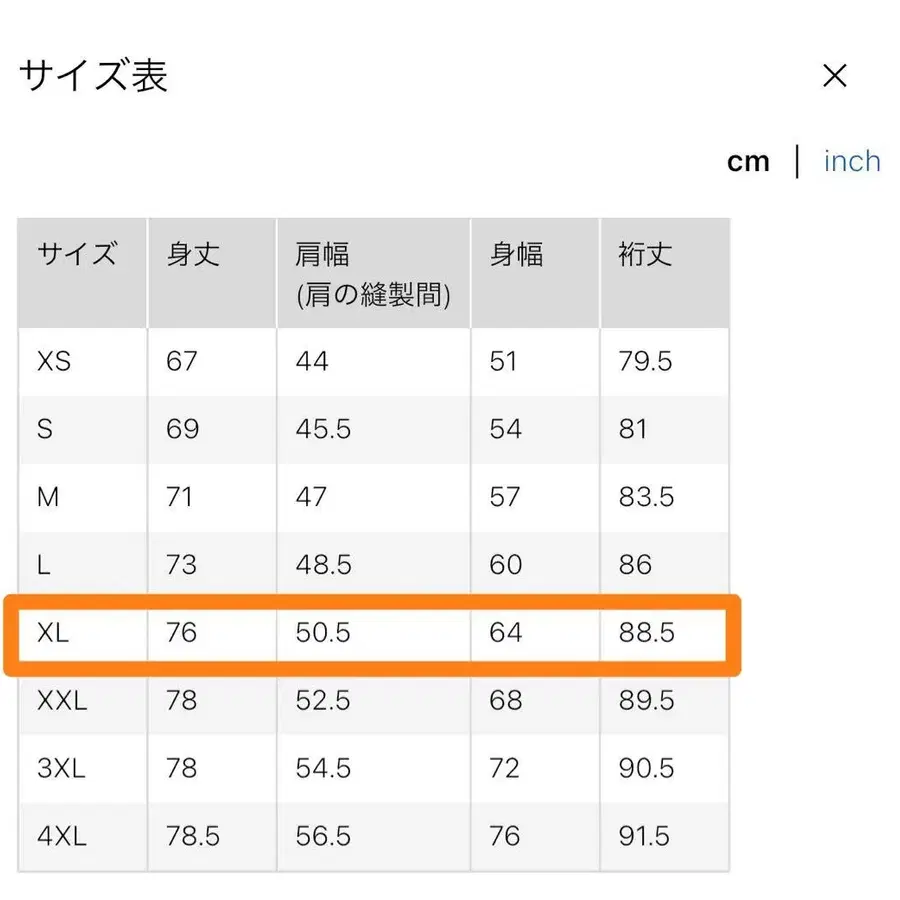Image resolution: width=900 pixels, height=900 pixels.
Task: Select the 3XL size row
Action: tap(60, 769)
